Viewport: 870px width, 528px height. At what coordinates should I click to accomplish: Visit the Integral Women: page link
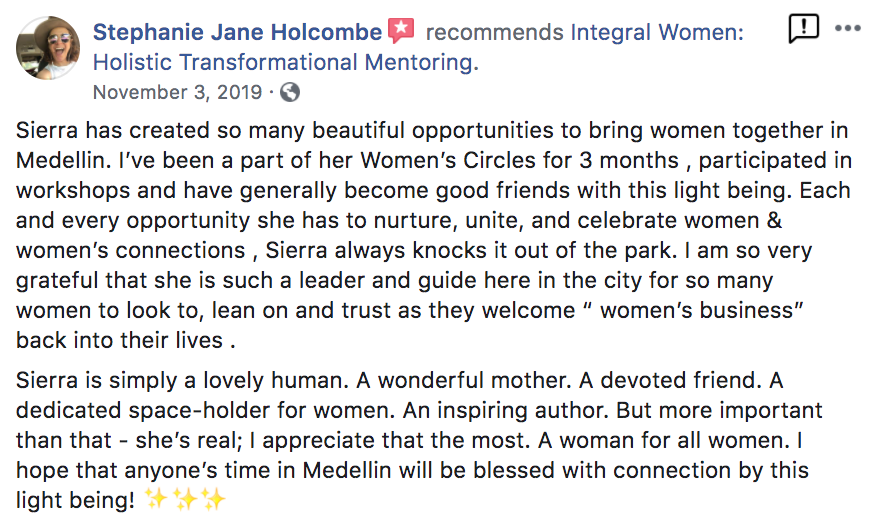[657, 32]
